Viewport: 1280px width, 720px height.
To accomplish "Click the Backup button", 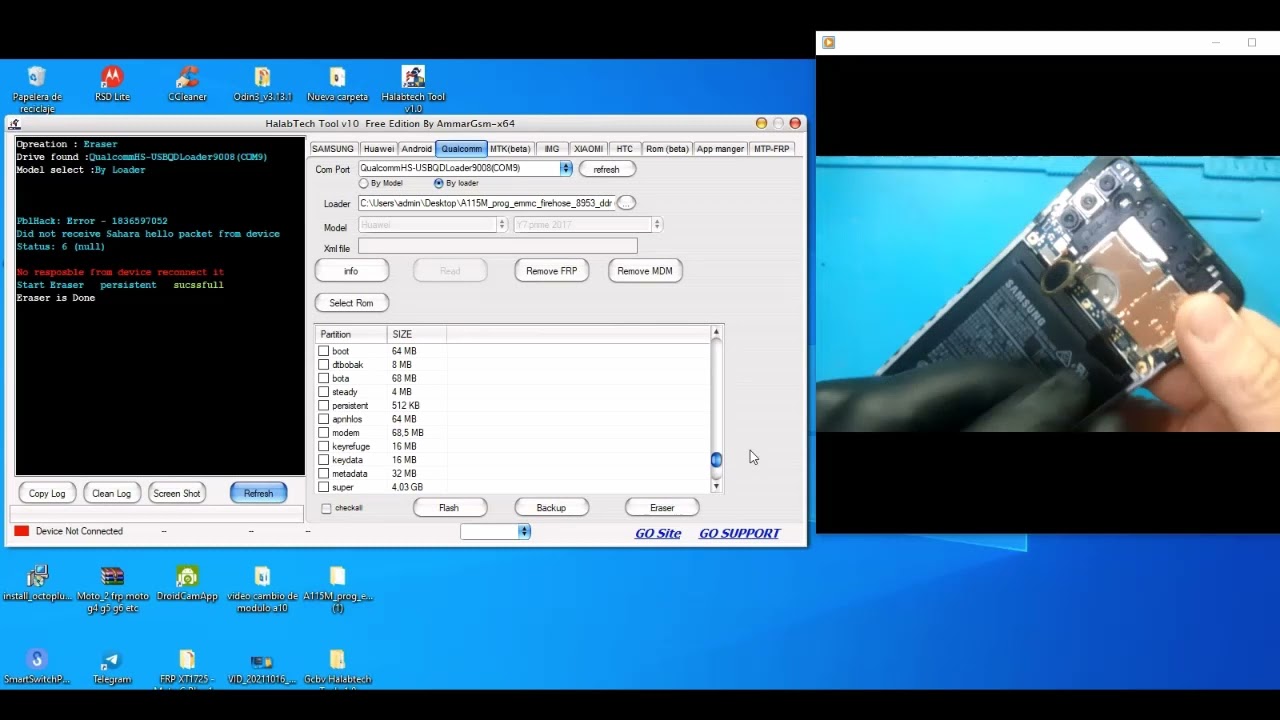I will click(x=551, y=508).
